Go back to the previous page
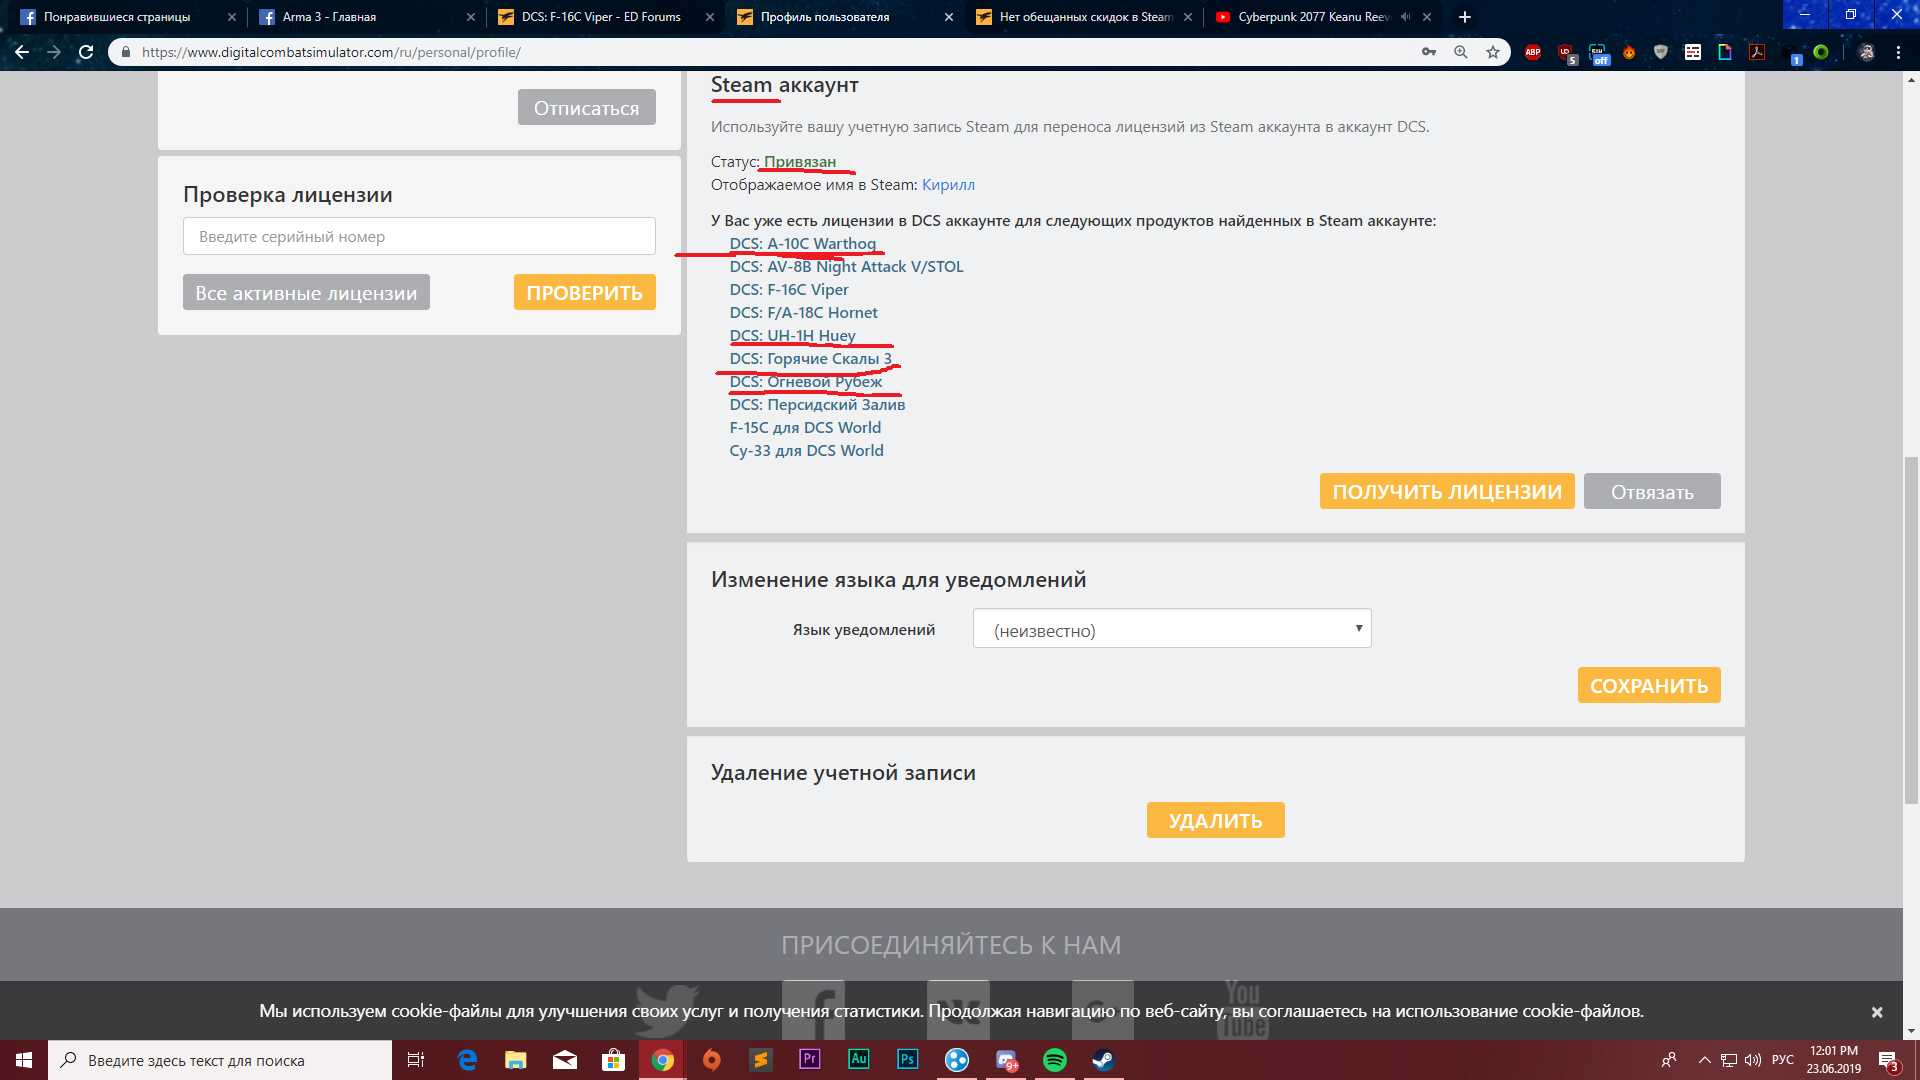The width and height of the screenshot is (1920, 1080). tap(22, 52)
